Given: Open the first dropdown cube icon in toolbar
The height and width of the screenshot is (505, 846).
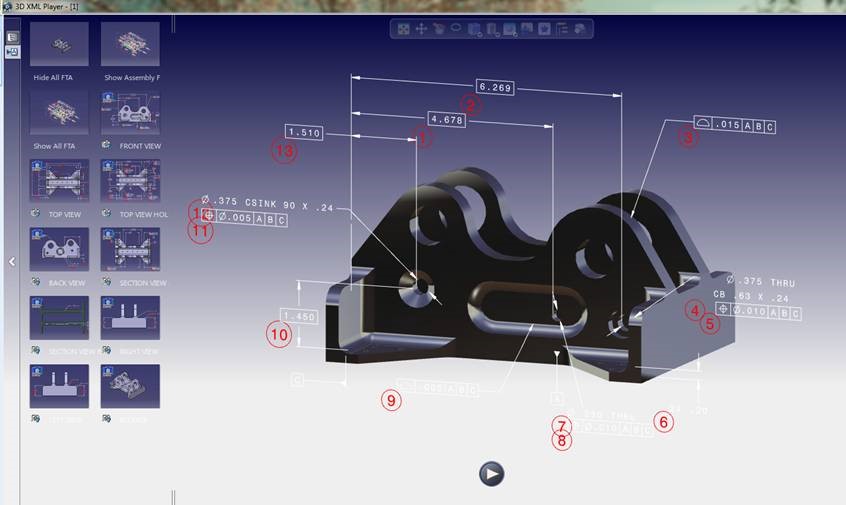Looking at the screenshot, I should pos(475,29).
